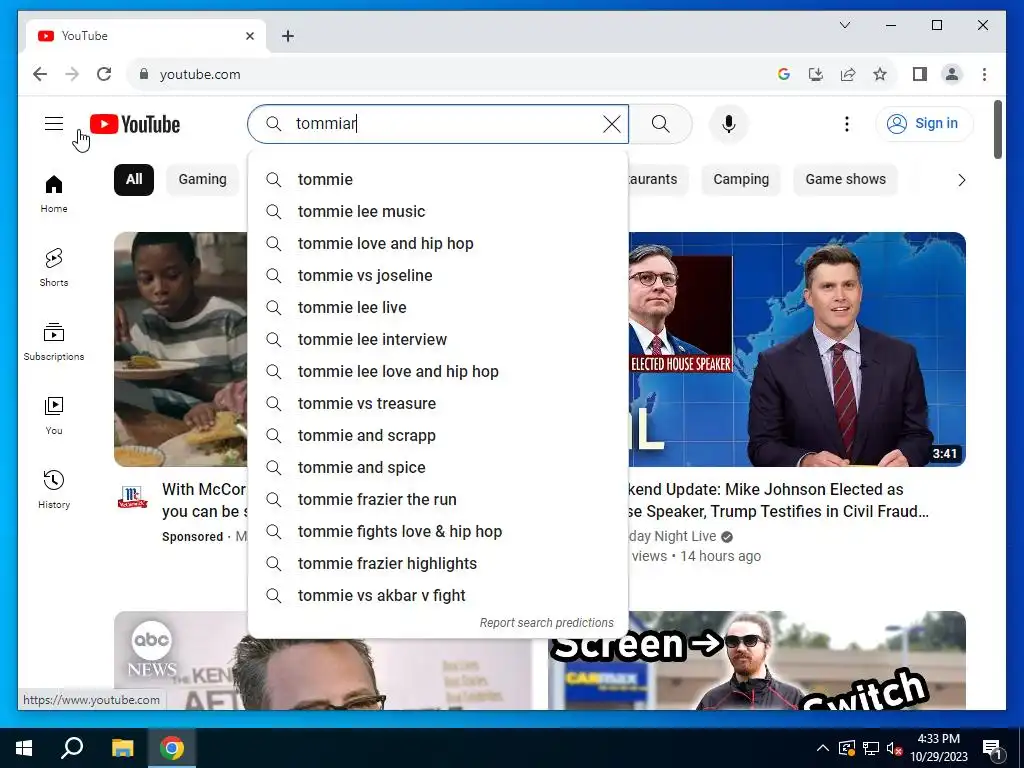Open the You section in sidebar

coord(54,416)
